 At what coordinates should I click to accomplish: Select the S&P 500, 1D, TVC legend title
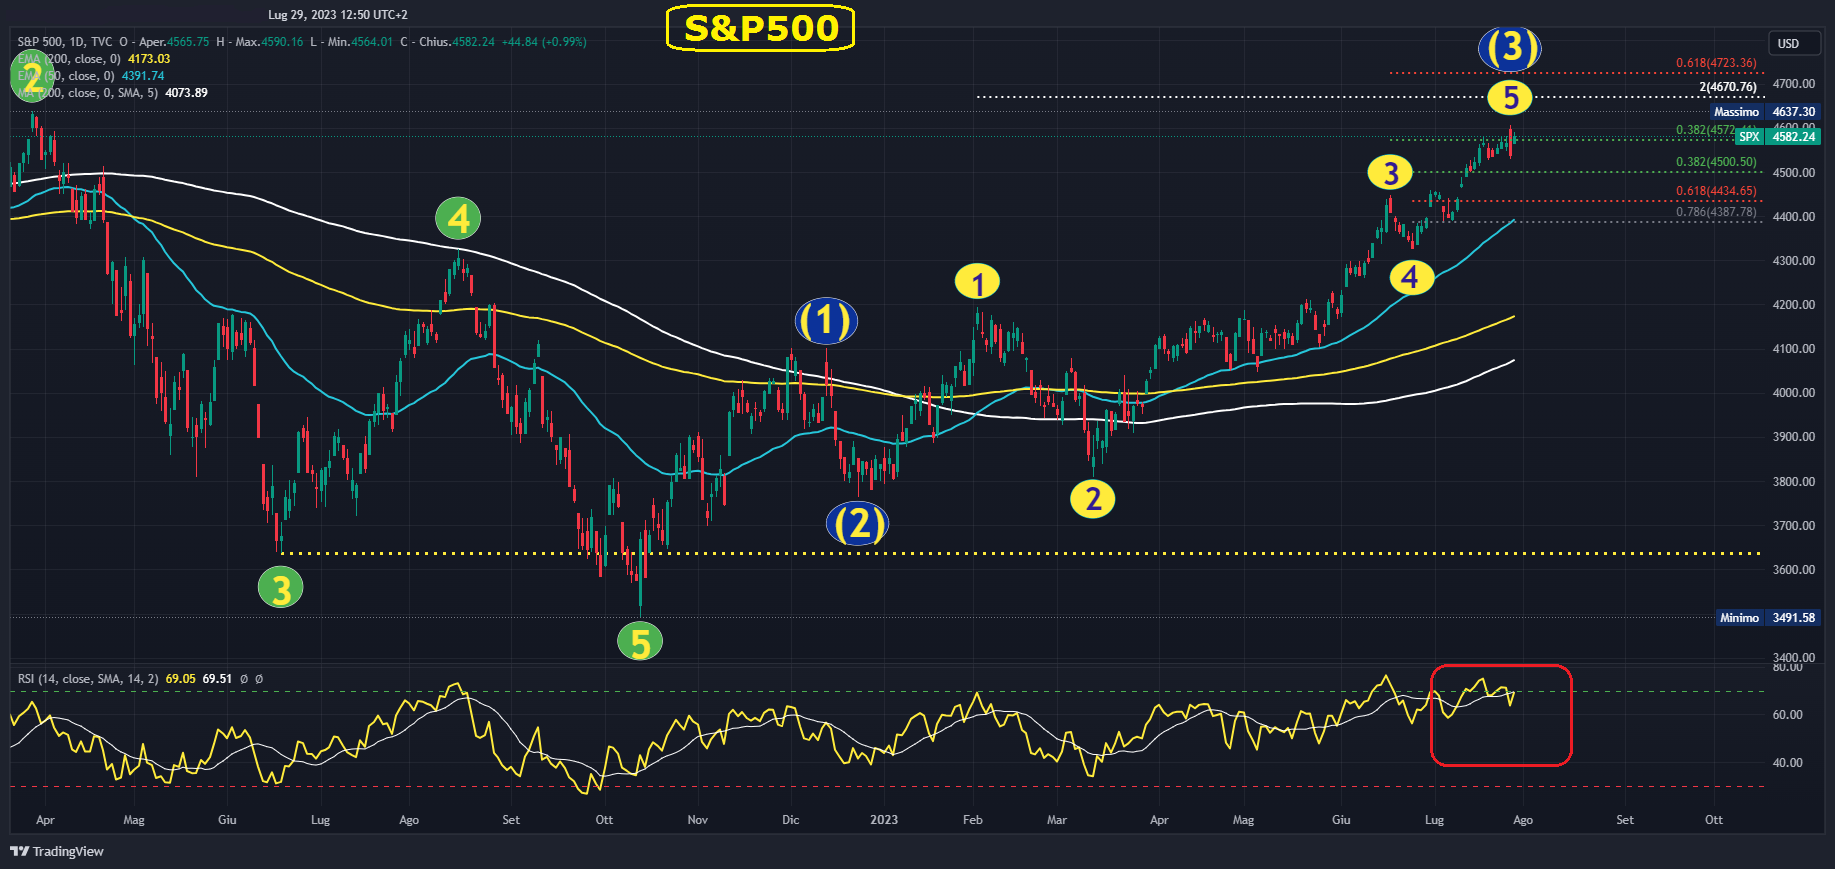coord(65,42)
